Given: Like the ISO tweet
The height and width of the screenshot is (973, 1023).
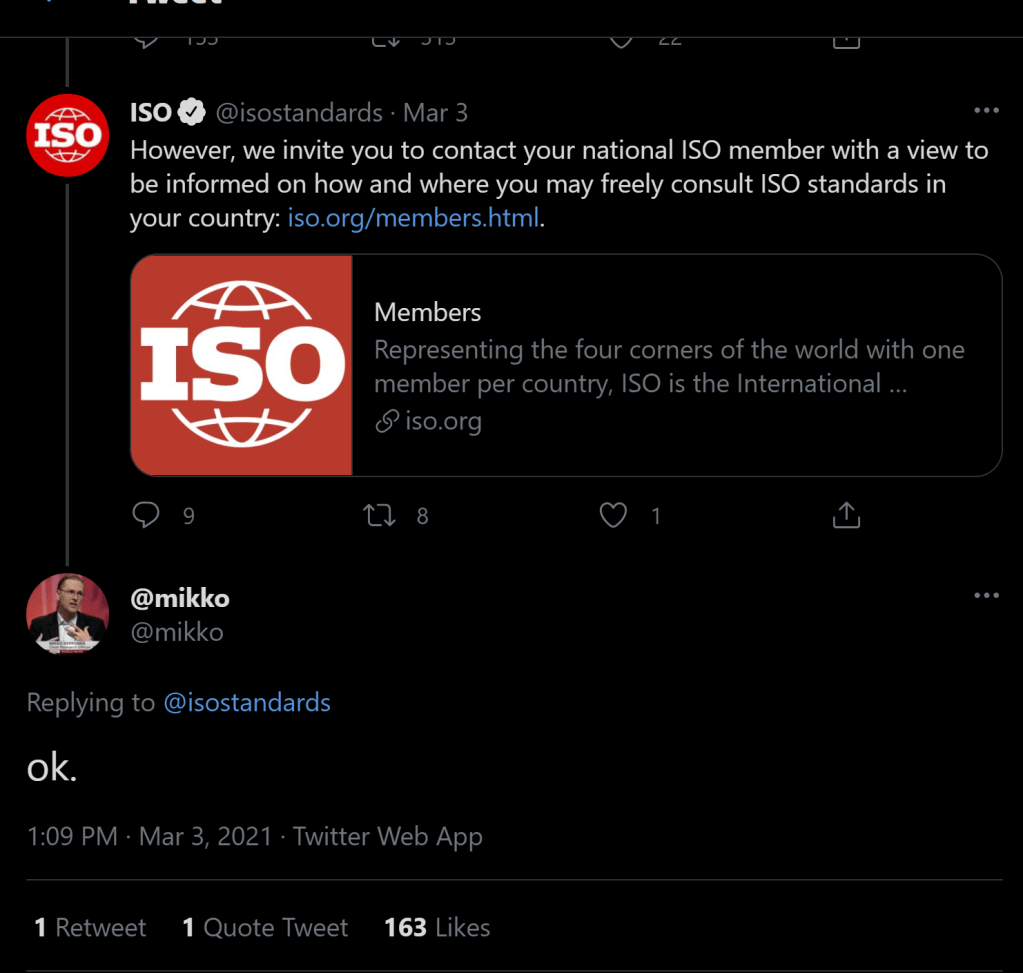Looking at the screenshot, I should click(612, 515).
